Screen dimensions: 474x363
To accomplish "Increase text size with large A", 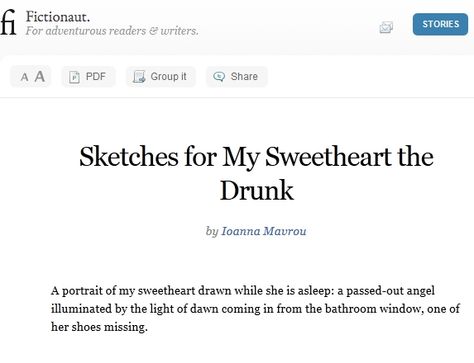I will [x=40, y=76].
